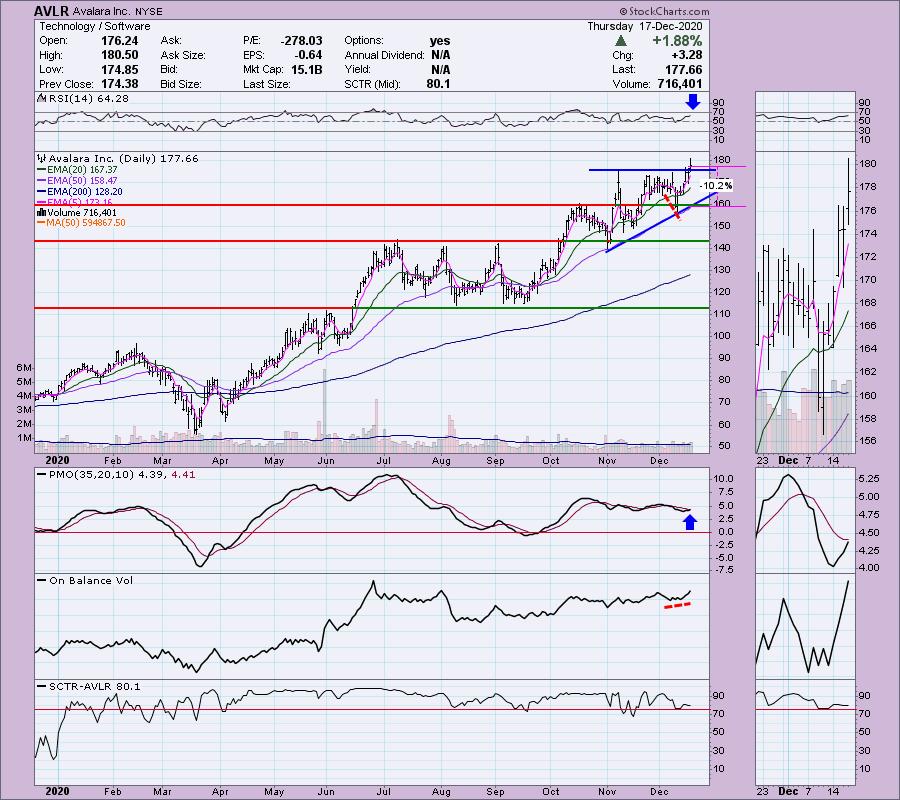Click the 180 price axis label
Viewport: 900px width, 800px height.
[723, 160]
